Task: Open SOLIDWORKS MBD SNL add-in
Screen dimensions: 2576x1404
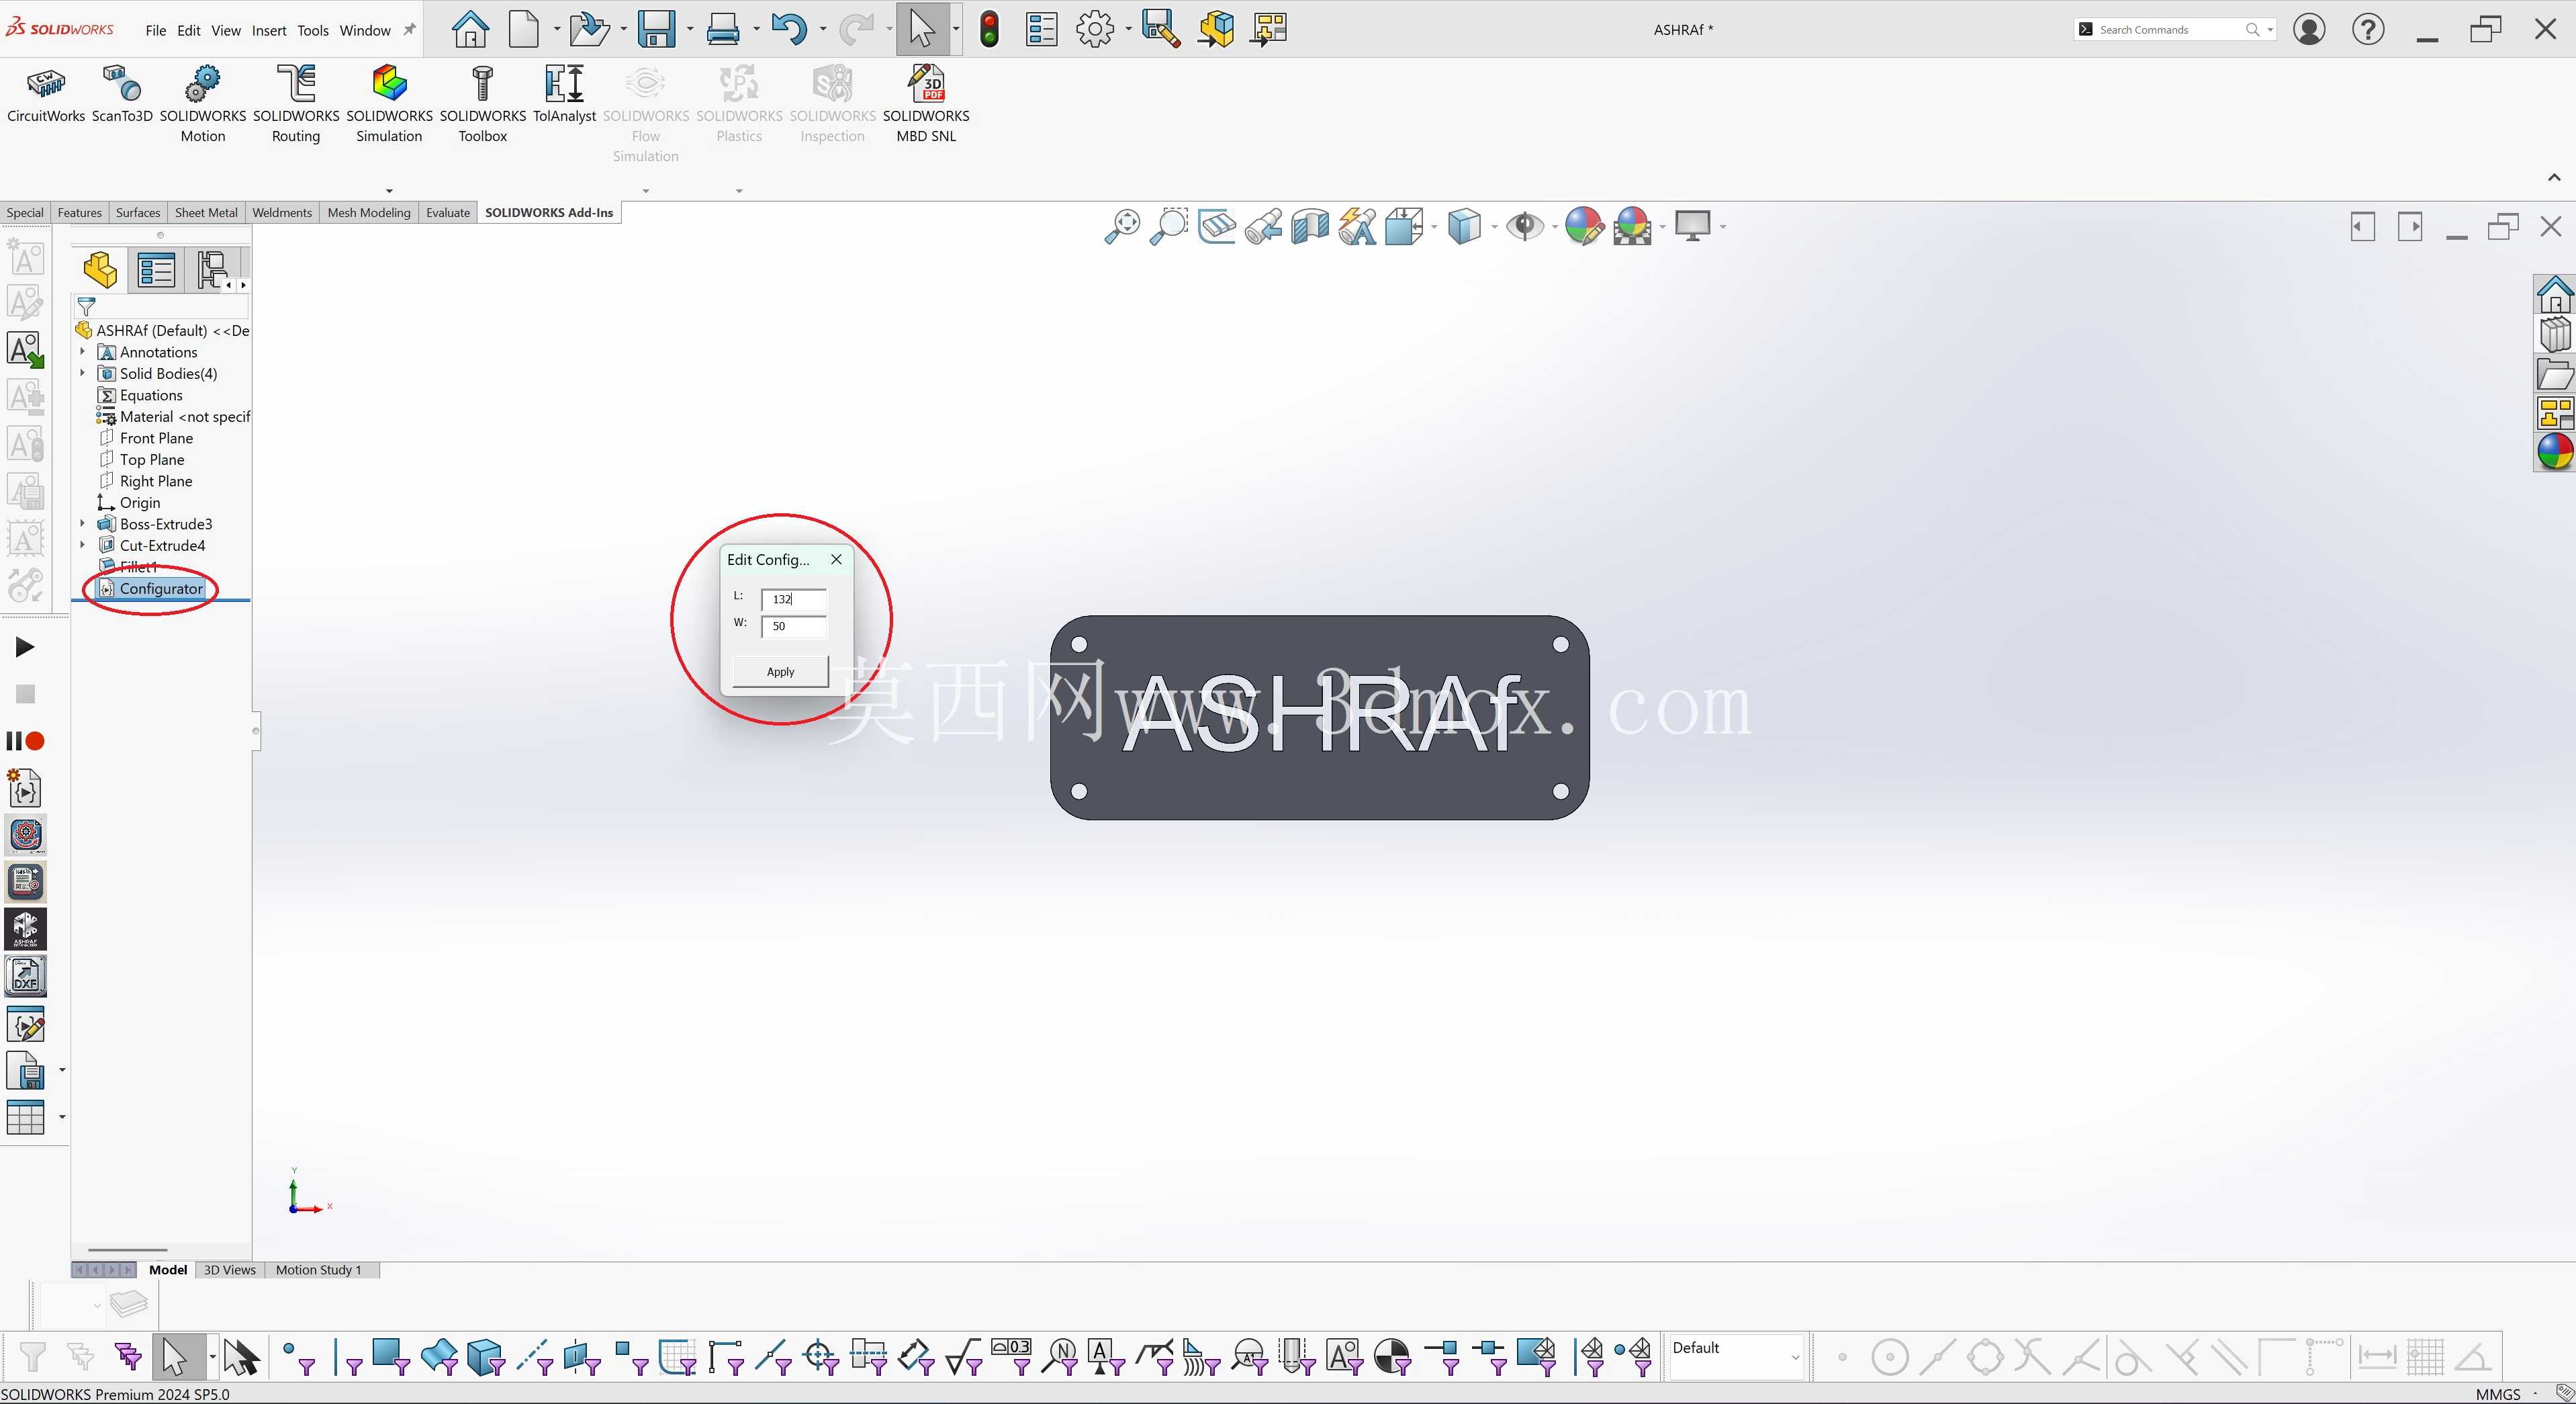Action: pyautogui.click(x=926, y=105)
